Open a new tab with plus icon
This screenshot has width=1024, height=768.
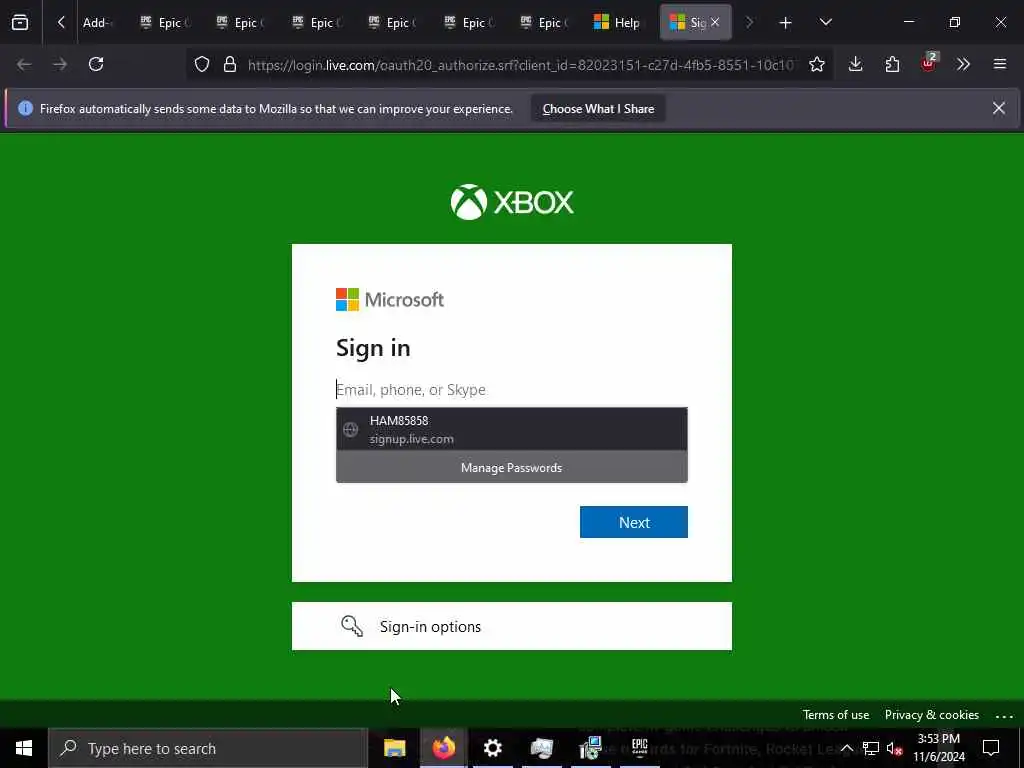click(785, 23)
